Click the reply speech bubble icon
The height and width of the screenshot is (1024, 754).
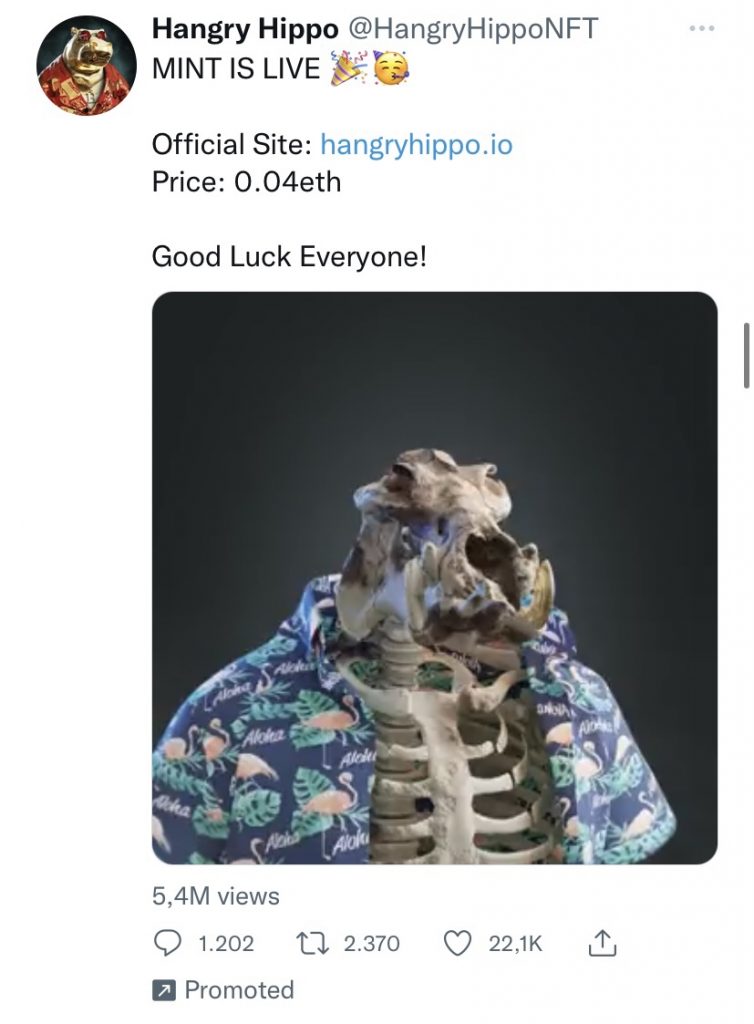[x=169, y=943]
